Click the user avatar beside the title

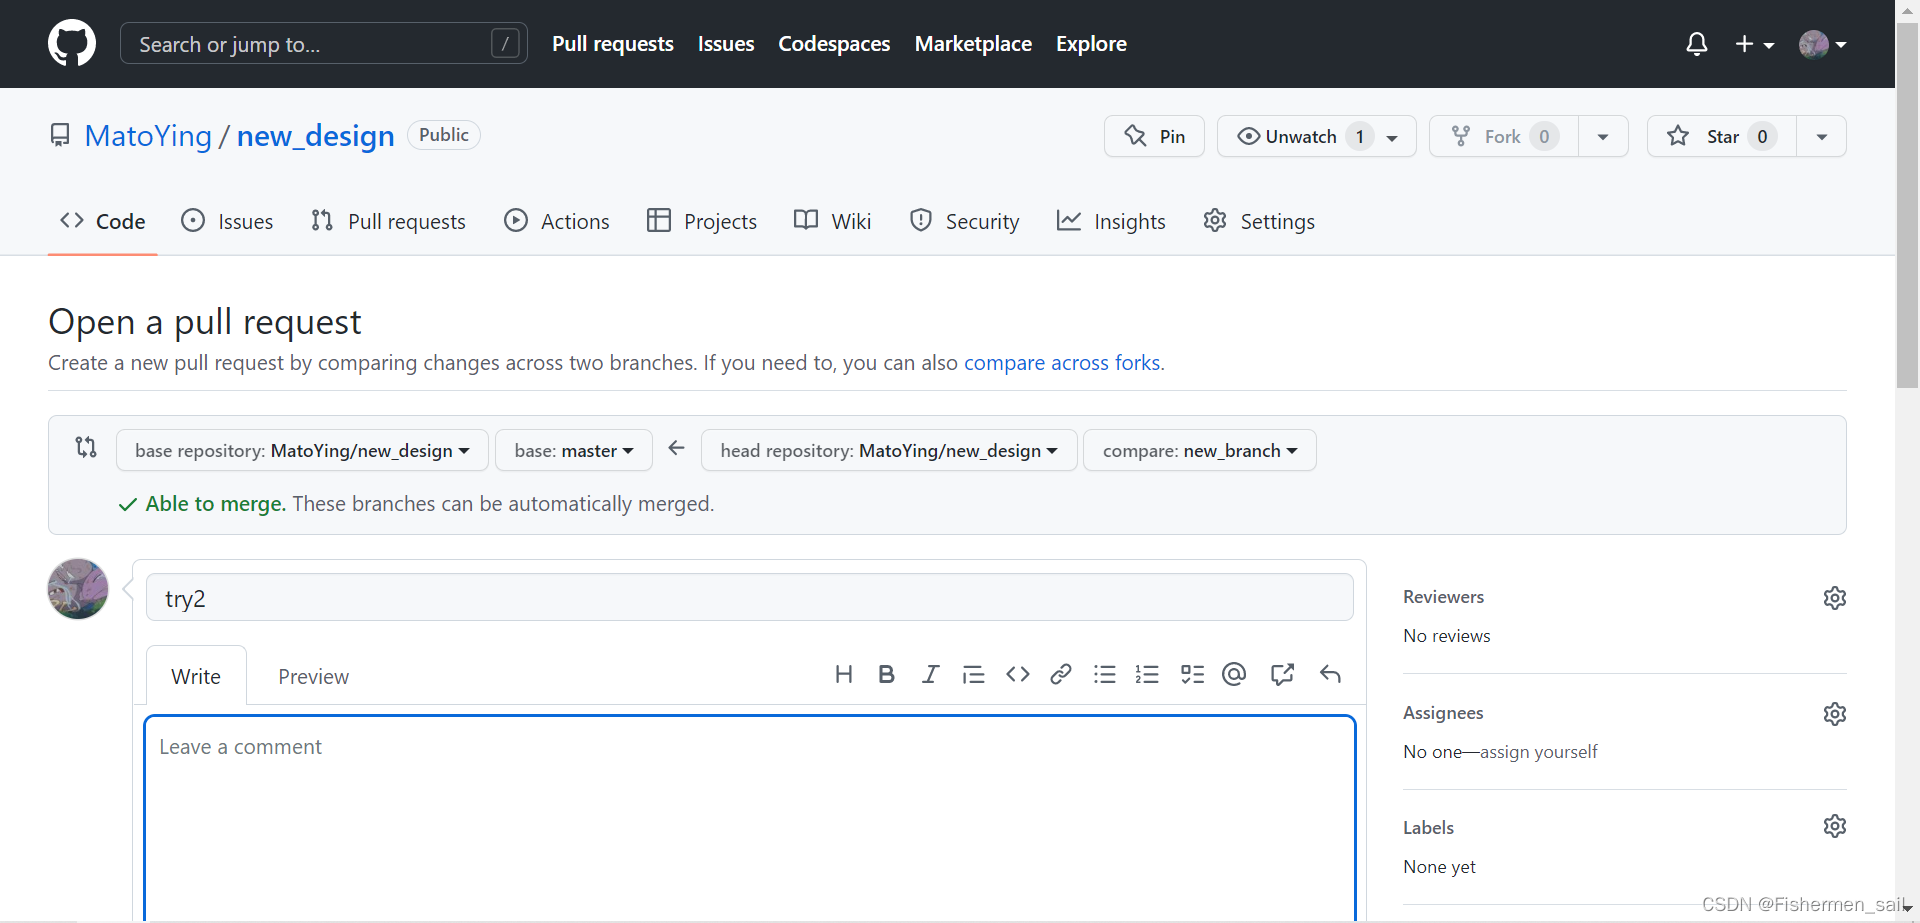coord(78,589)
